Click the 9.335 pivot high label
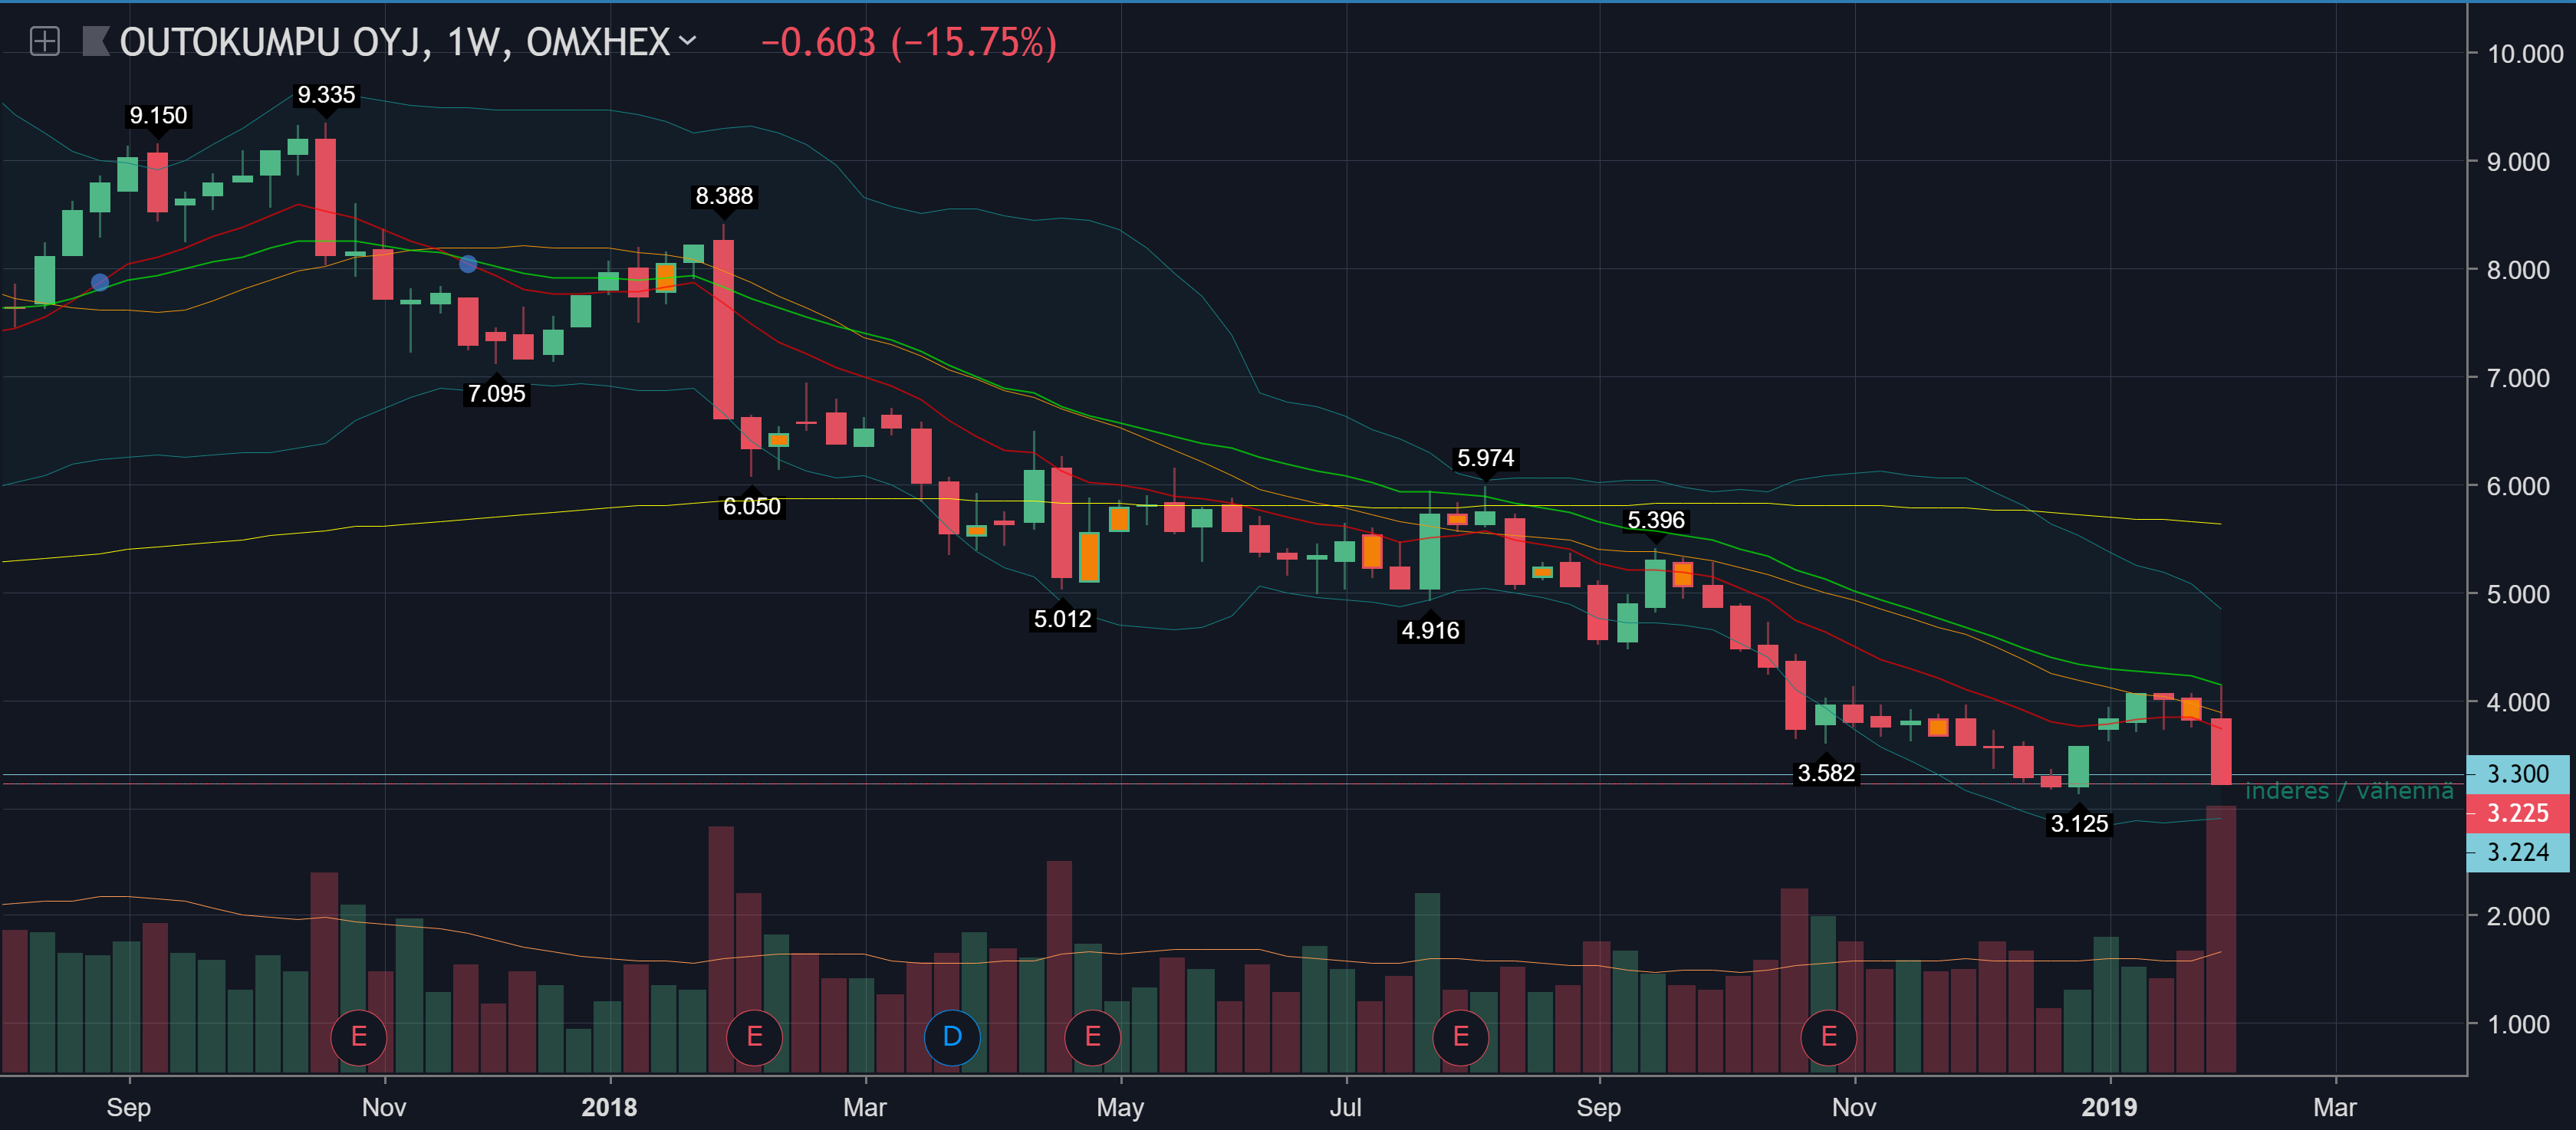The height and width of the screenshot is (1130, 2576). click(326, 95)
